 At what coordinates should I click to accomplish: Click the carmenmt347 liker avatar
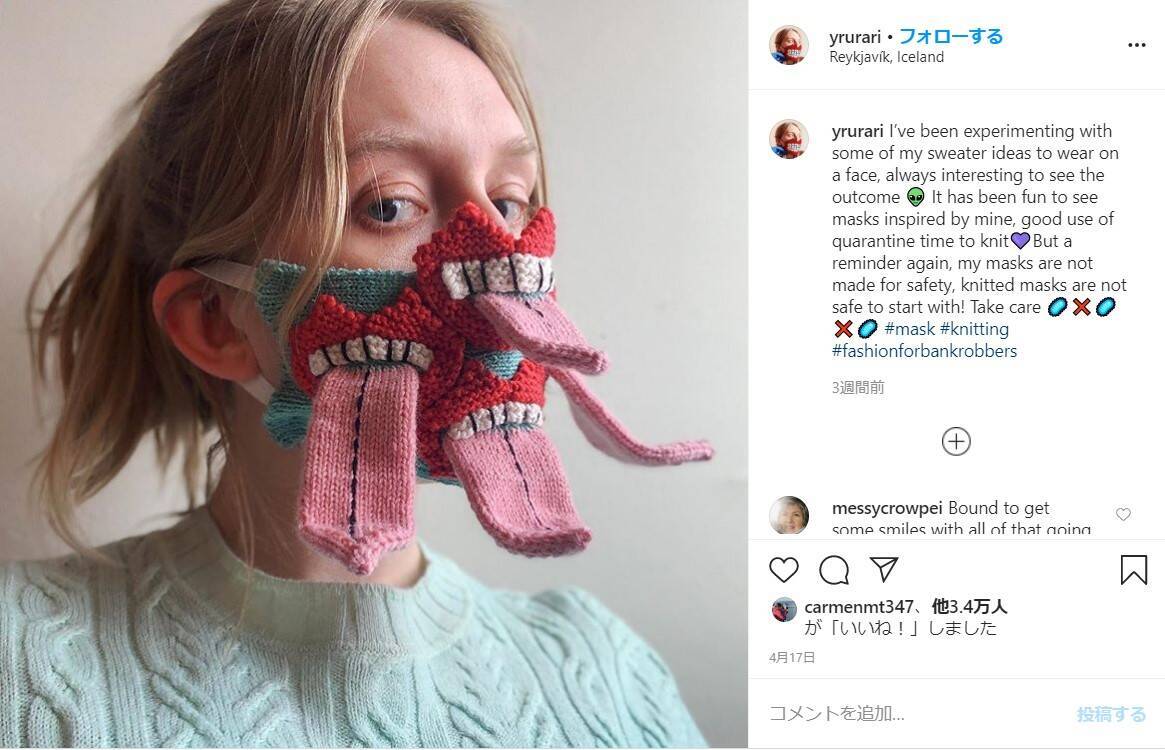[784, 609]
